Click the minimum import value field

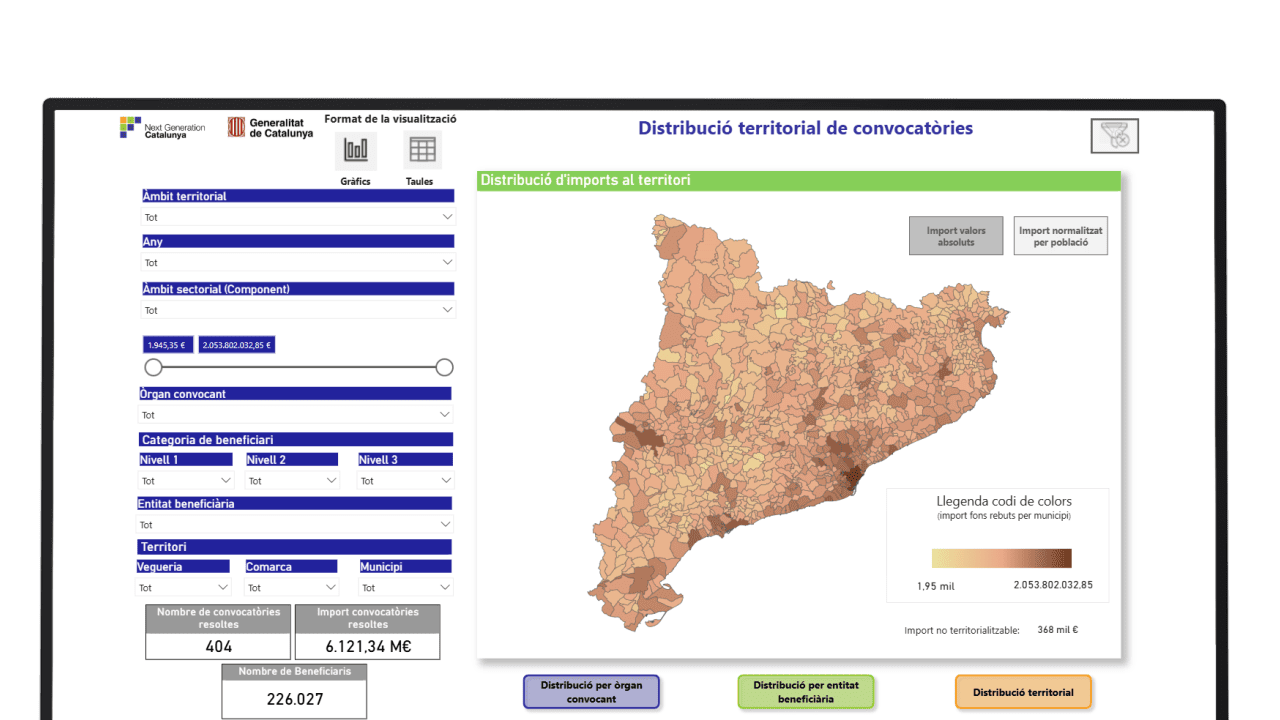click(167, 345)
